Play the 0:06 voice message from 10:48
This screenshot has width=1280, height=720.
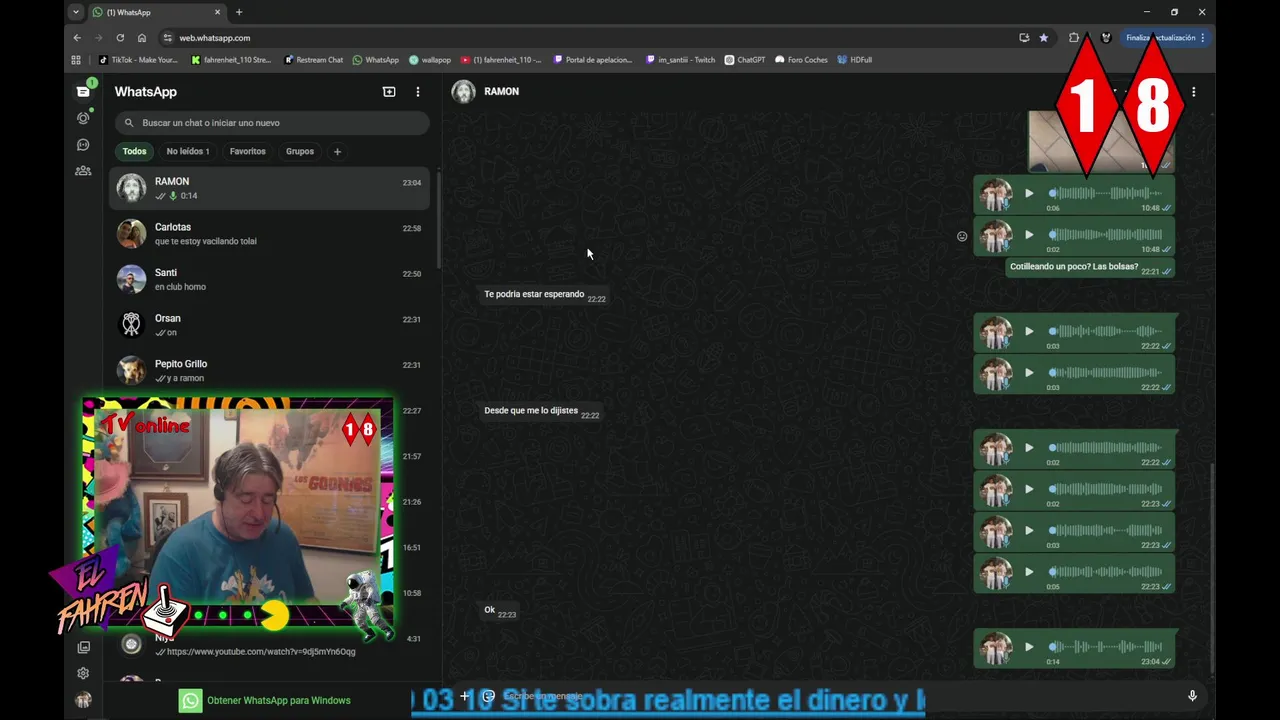1029,193
